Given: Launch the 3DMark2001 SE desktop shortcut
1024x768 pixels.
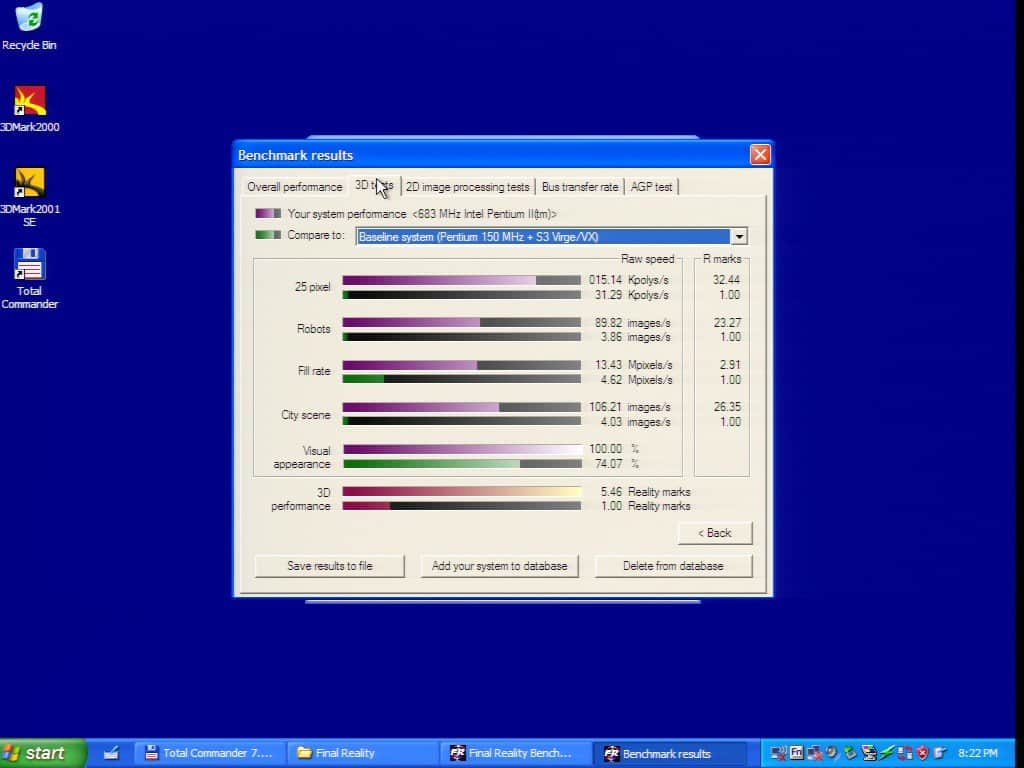Looking at the screenshot, I should (x=29, y=196).
